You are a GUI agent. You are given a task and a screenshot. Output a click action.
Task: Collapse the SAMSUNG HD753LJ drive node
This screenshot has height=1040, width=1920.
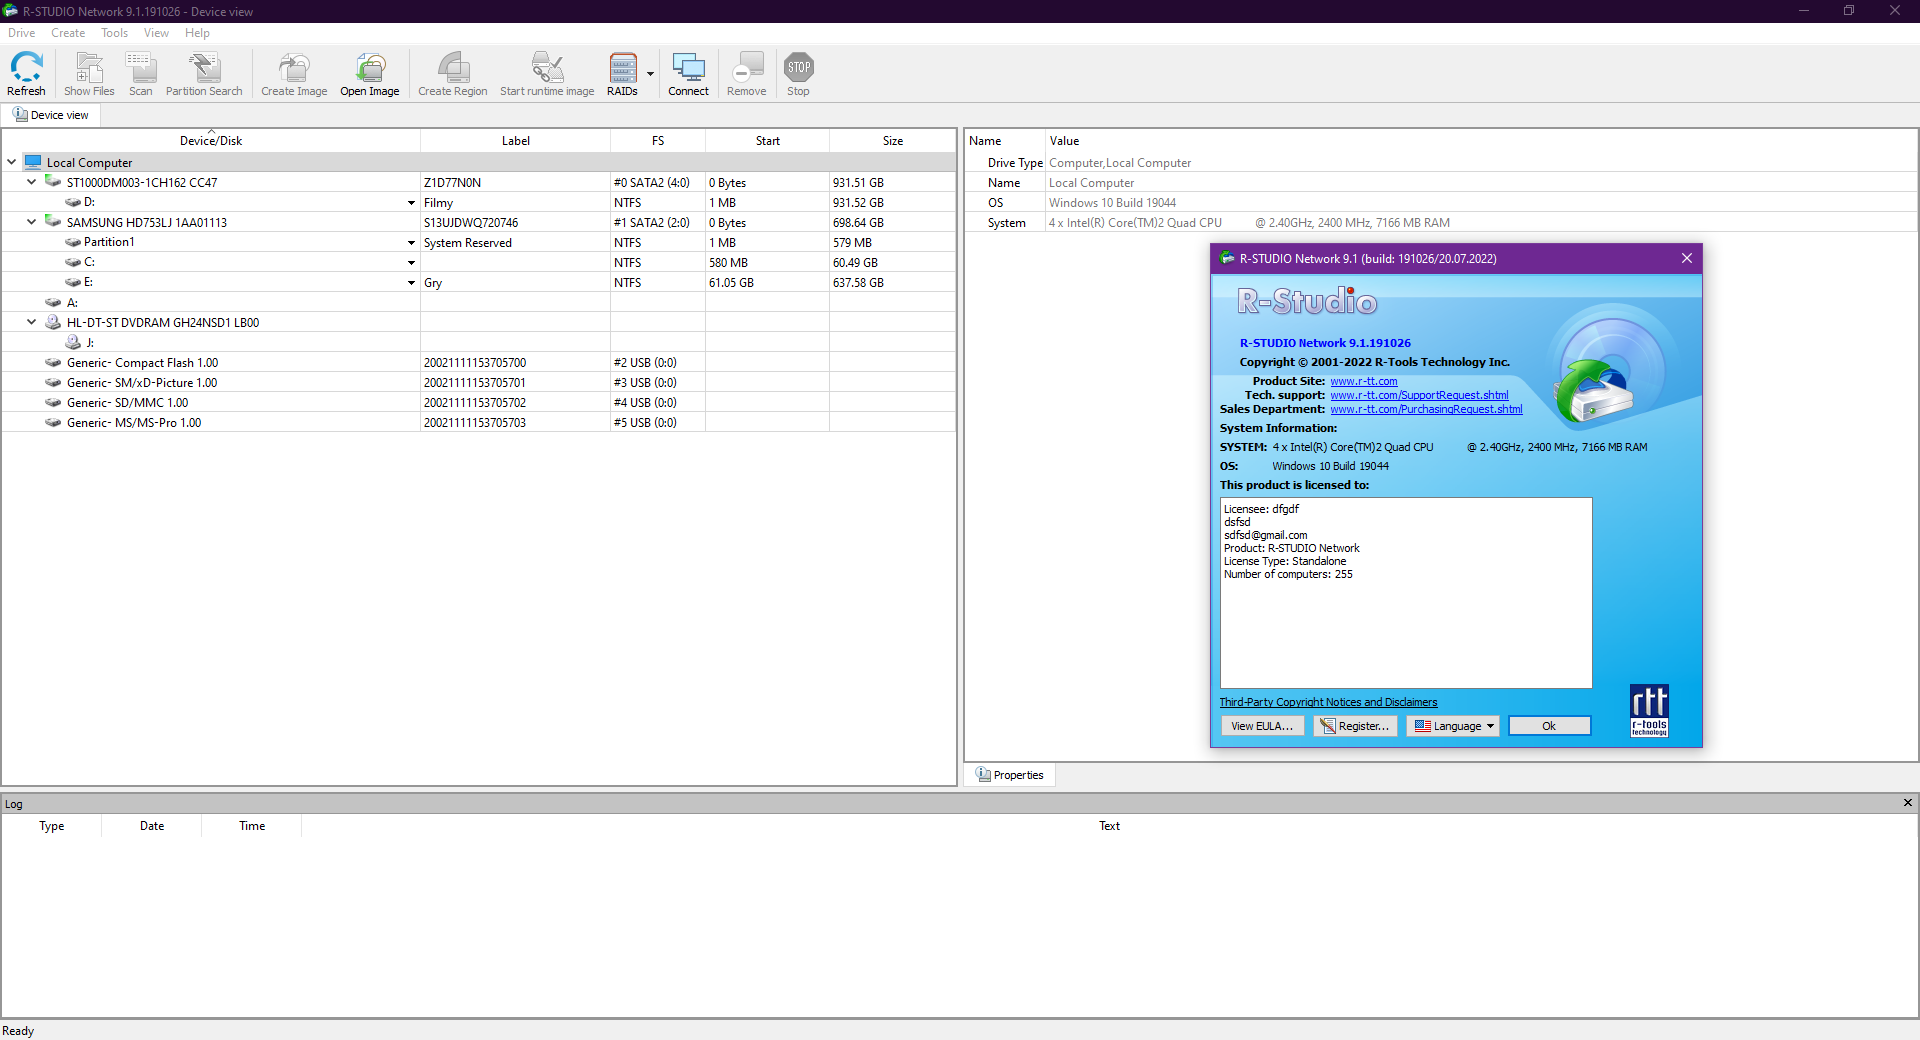click(32, 222)
